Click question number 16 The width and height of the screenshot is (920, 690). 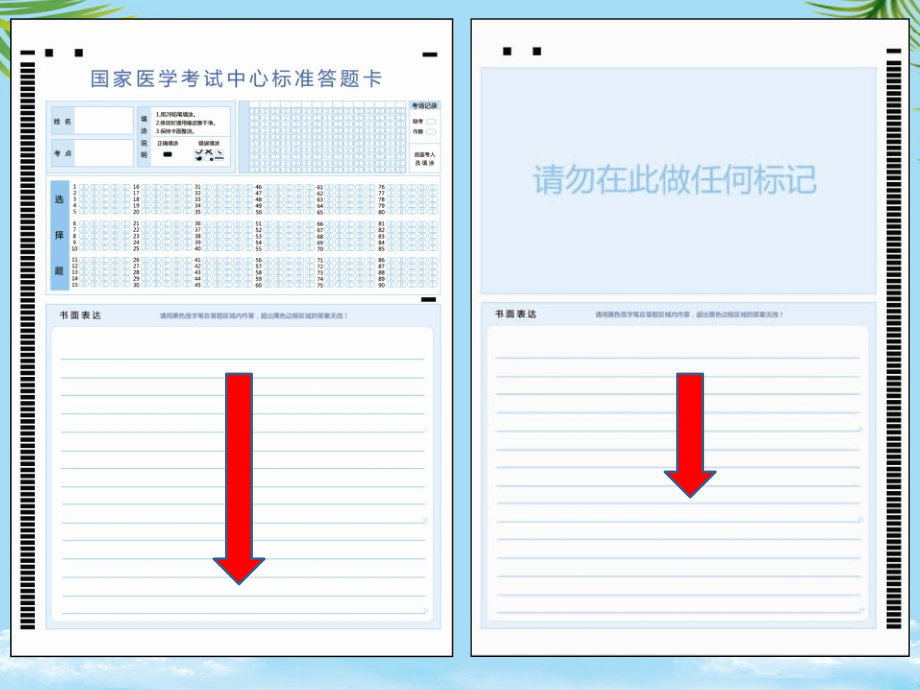tap(136, 187)
